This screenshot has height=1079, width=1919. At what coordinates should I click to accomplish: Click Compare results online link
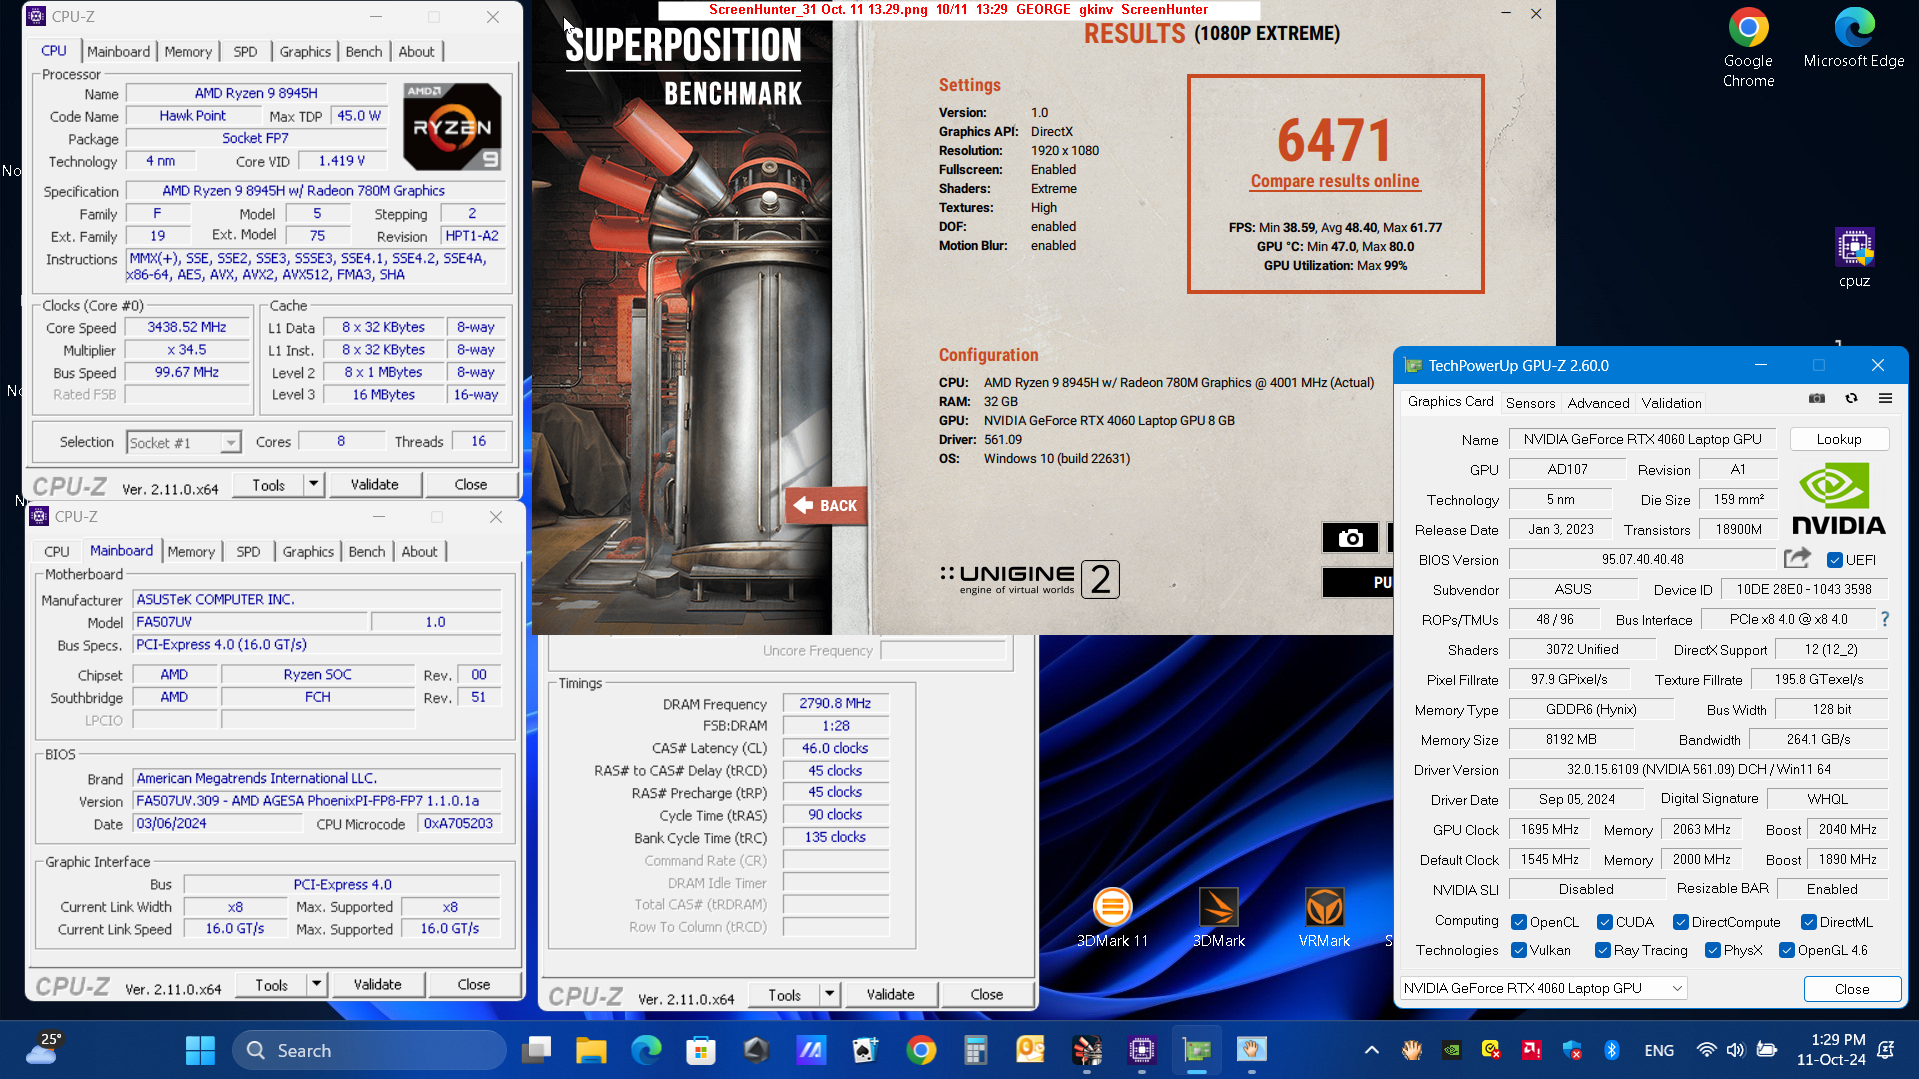tap(1334, 181)
